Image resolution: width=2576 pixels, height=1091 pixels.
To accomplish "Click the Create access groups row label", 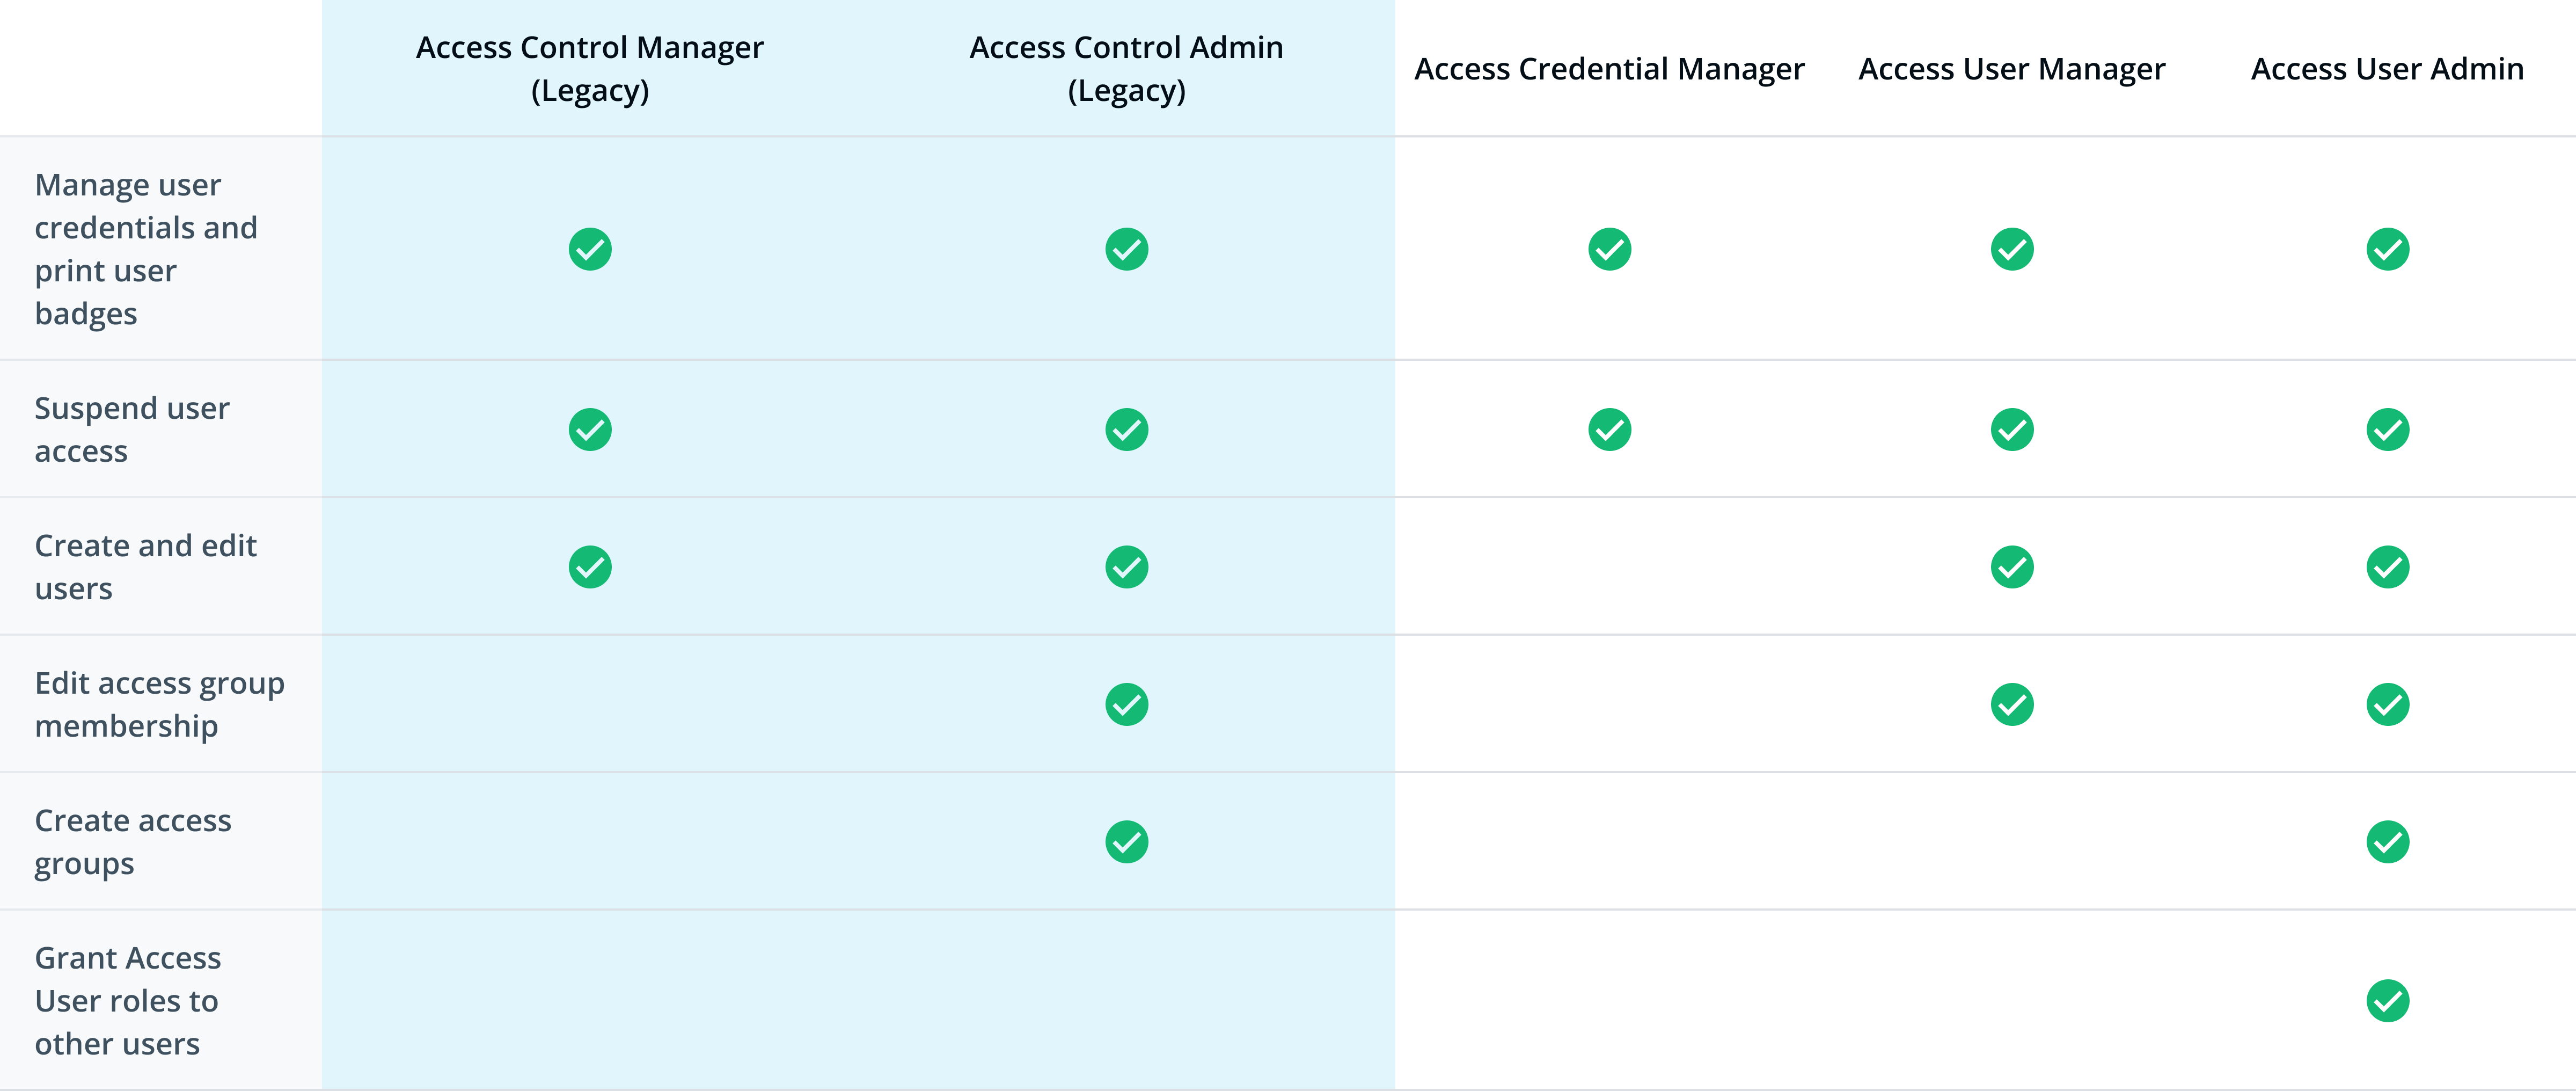I will tap(133, 842).
